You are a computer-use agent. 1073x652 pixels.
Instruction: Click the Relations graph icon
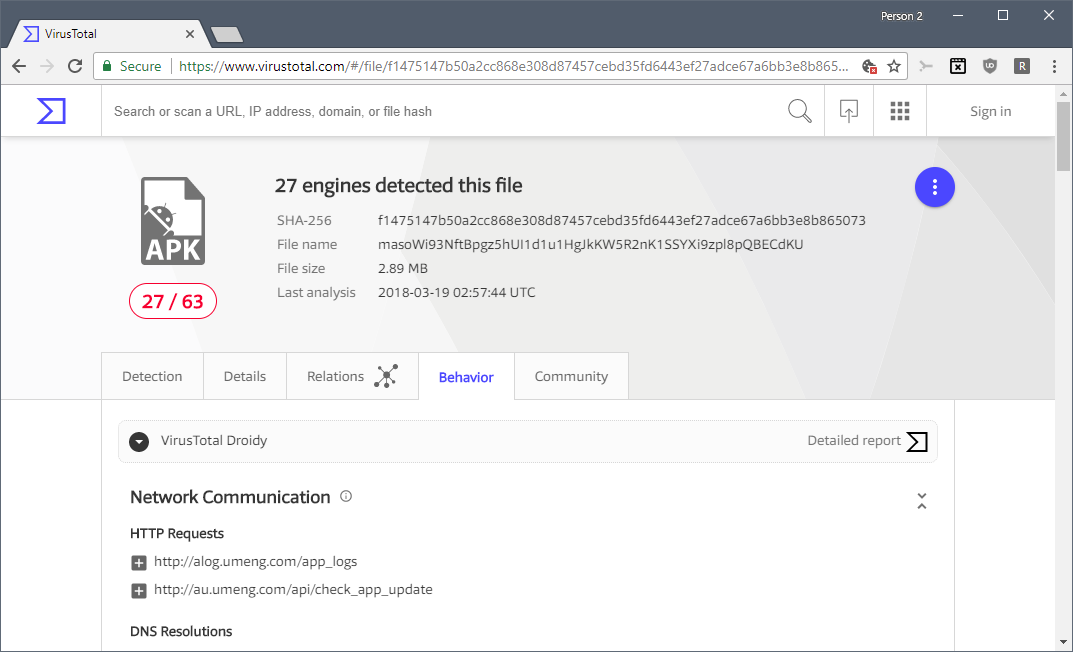click(x=386, y=376)
